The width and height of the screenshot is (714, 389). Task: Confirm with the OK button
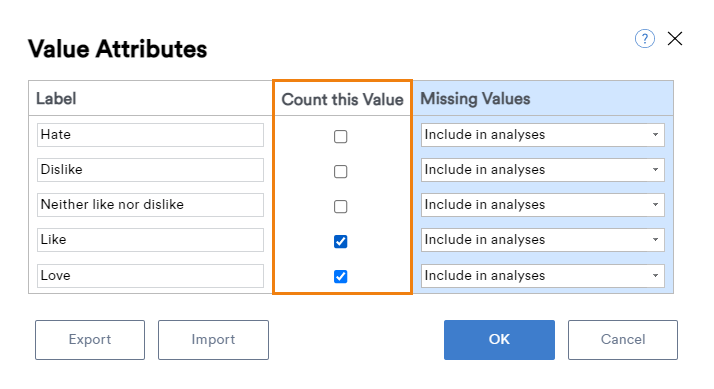pyautogui.click(x=500, y=340)
